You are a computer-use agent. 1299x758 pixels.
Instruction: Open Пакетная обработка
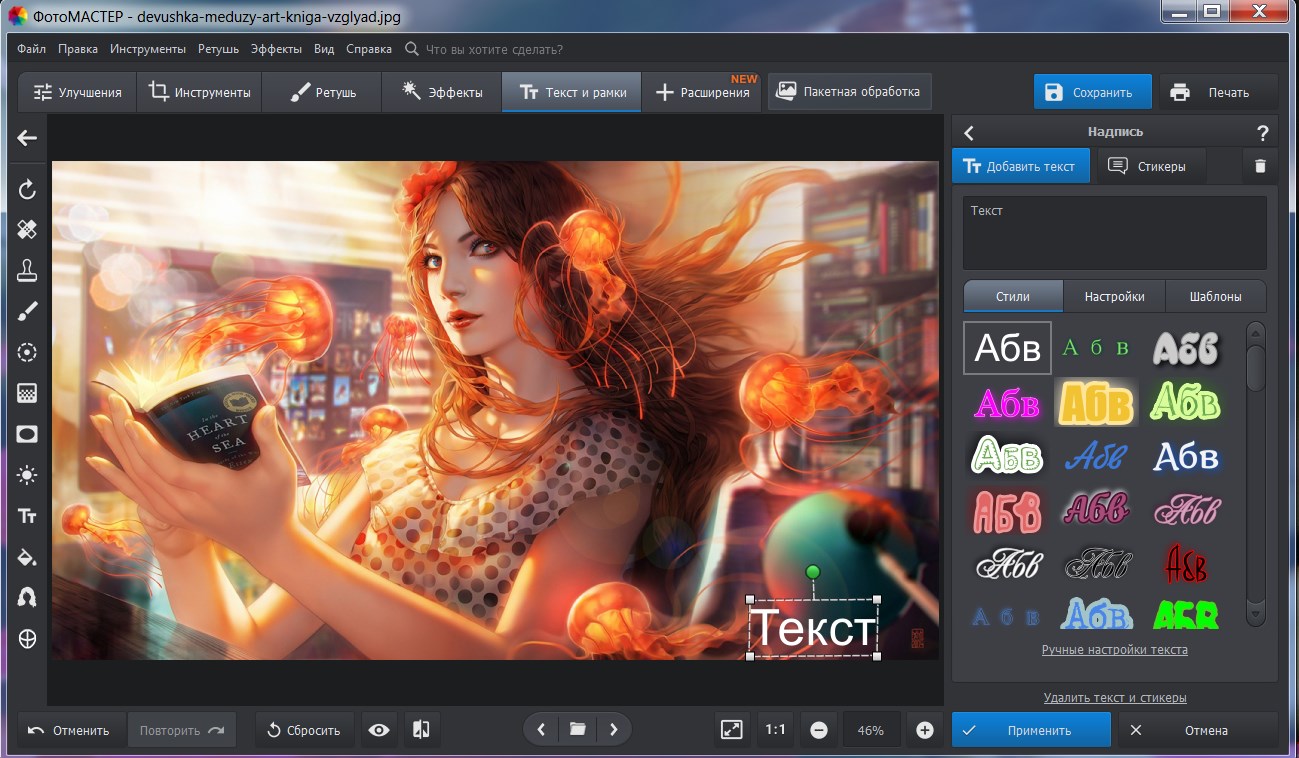tap(850, 91)
